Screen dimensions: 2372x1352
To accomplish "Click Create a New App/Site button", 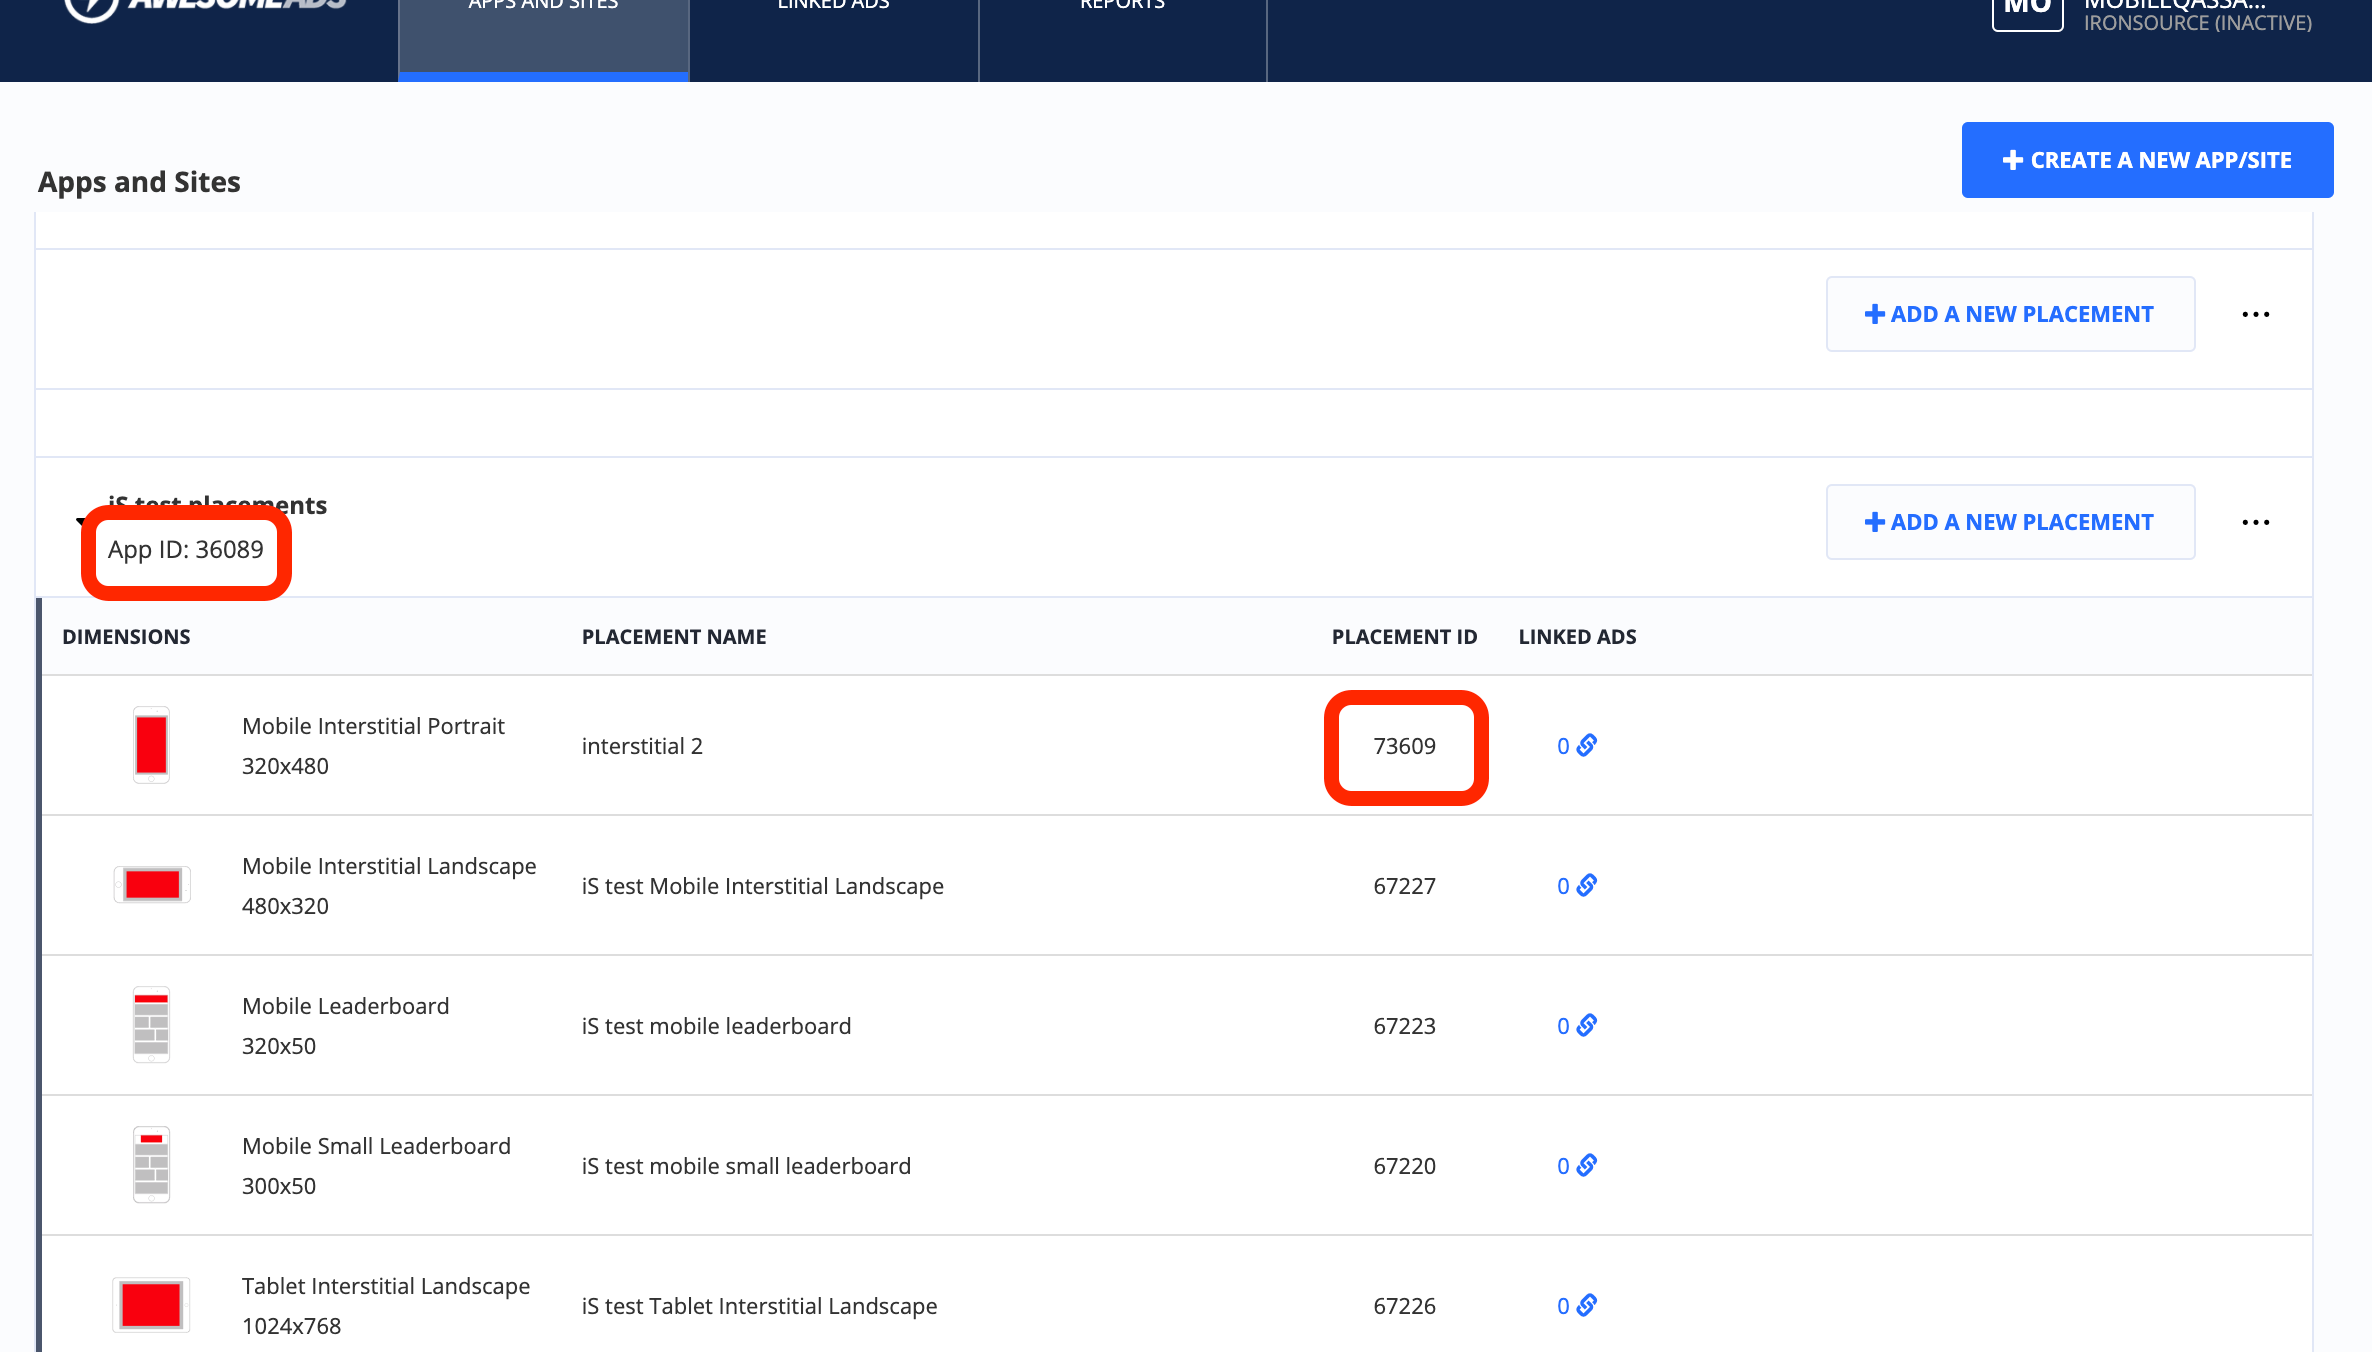I will click(2147, 160).
